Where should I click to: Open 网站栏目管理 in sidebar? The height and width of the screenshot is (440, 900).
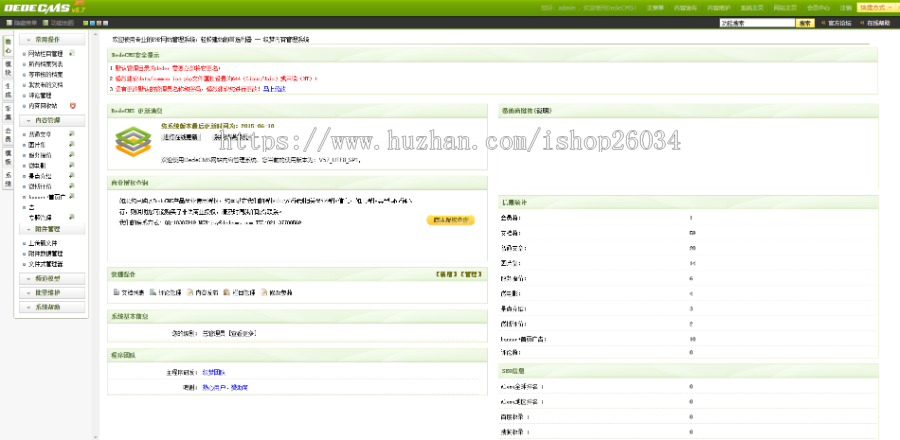45,53
